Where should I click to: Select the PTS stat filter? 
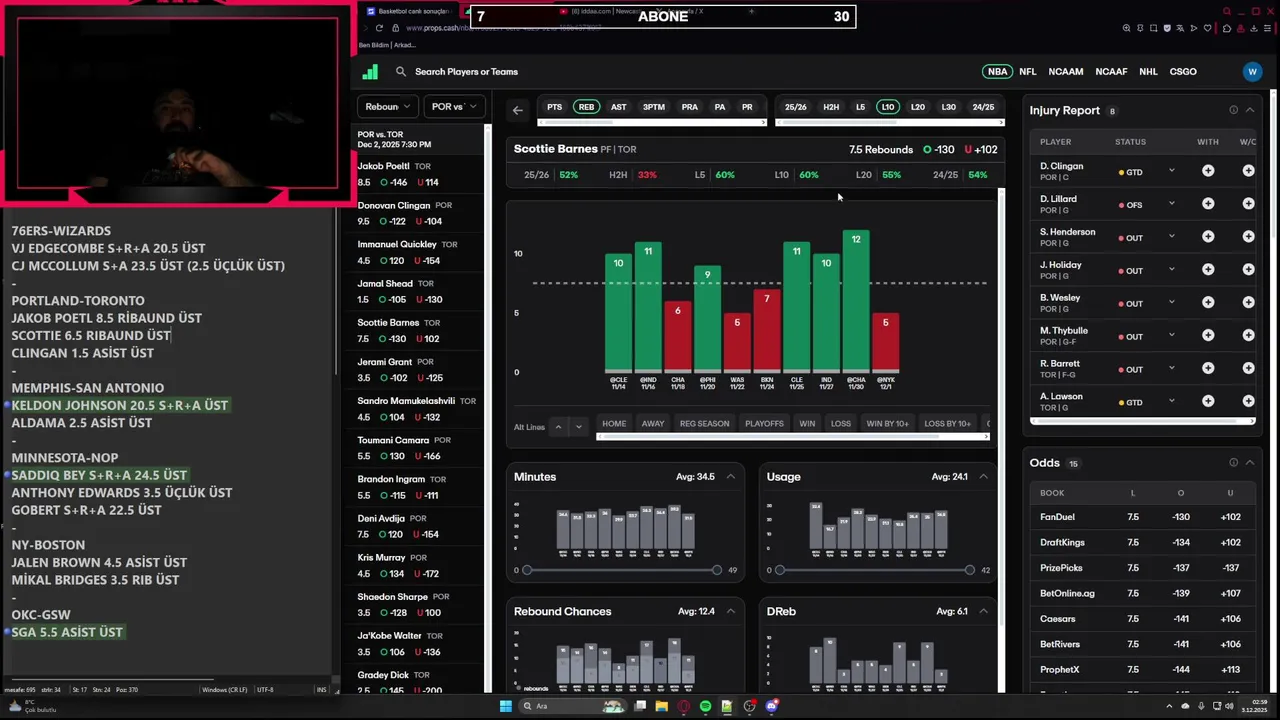coord(554,107)
